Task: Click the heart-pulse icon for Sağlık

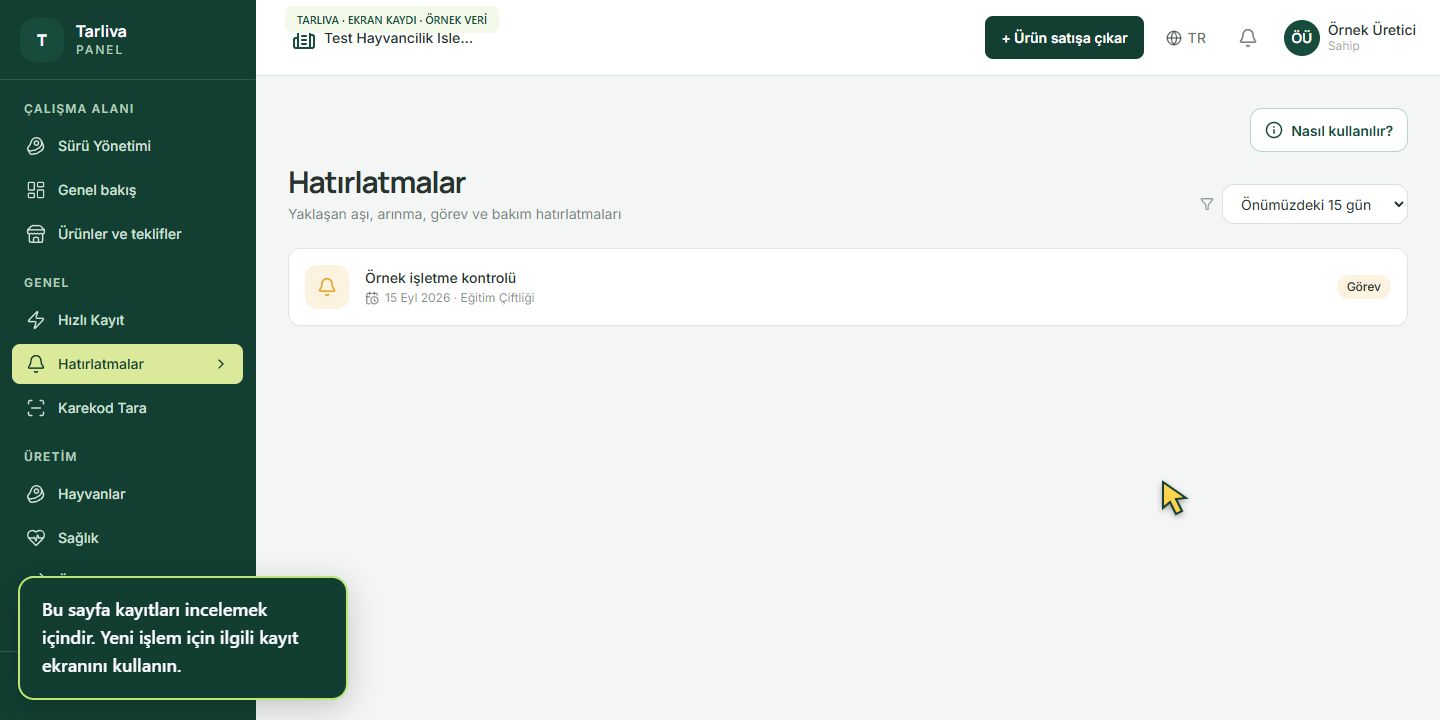Action: [36, 538]
